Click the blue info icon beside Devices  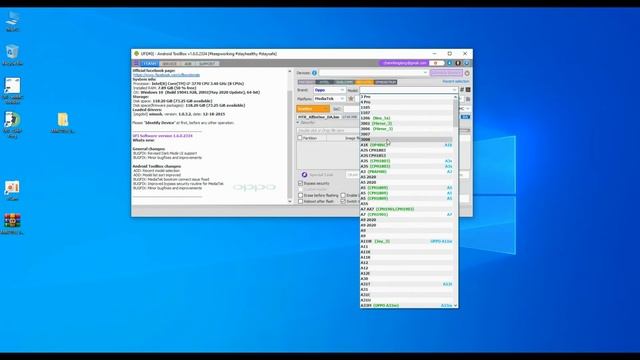pyautogui.click(x=314, y=73)
